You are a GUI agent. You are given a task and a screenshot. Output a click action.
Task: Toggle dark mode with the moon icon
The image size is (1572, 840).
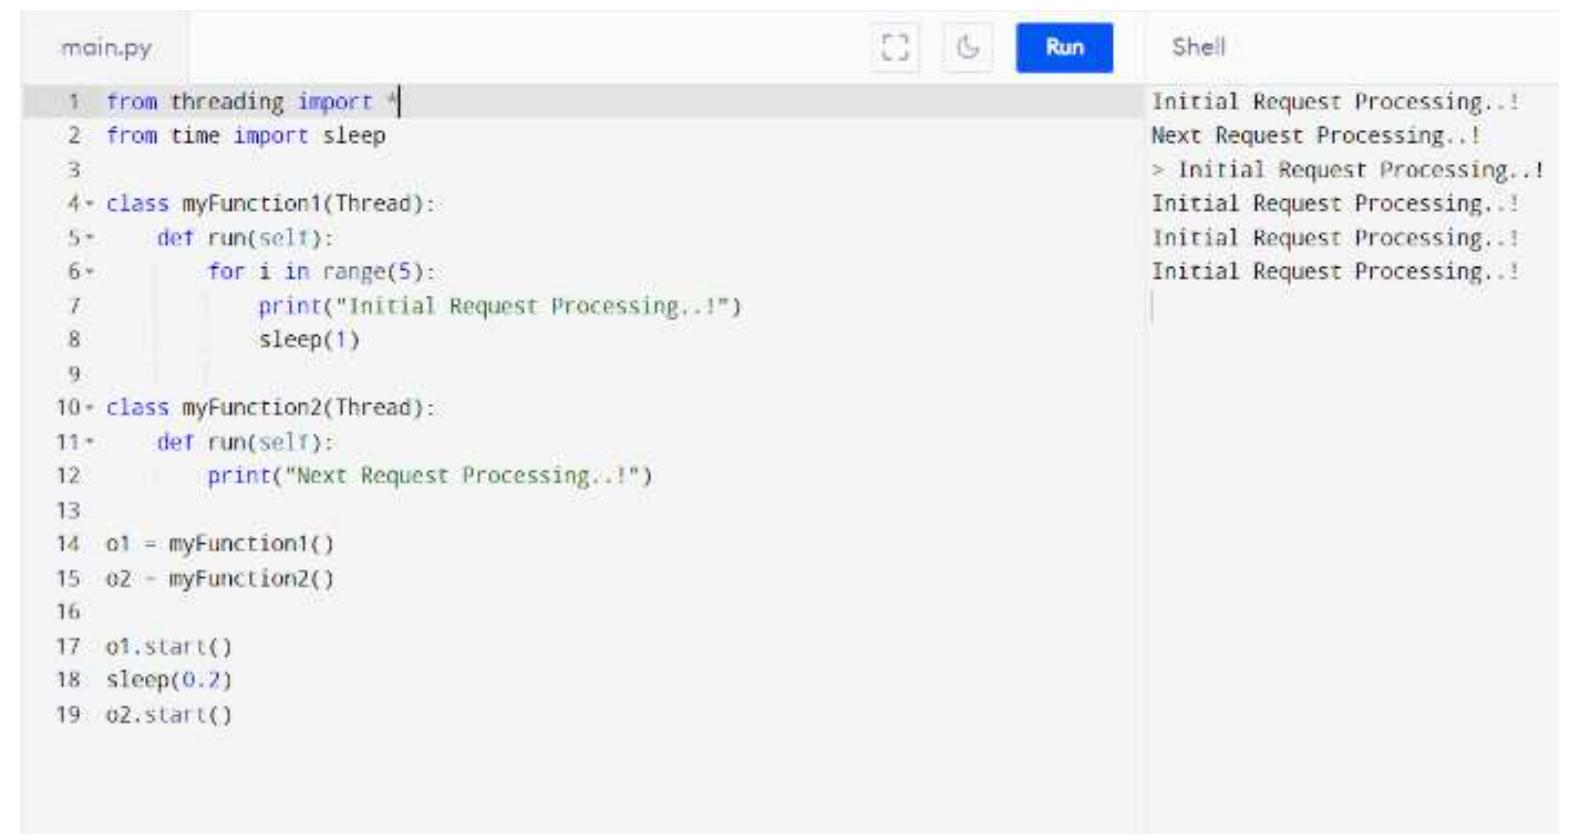pyautogui.click(x=967, y=47)
